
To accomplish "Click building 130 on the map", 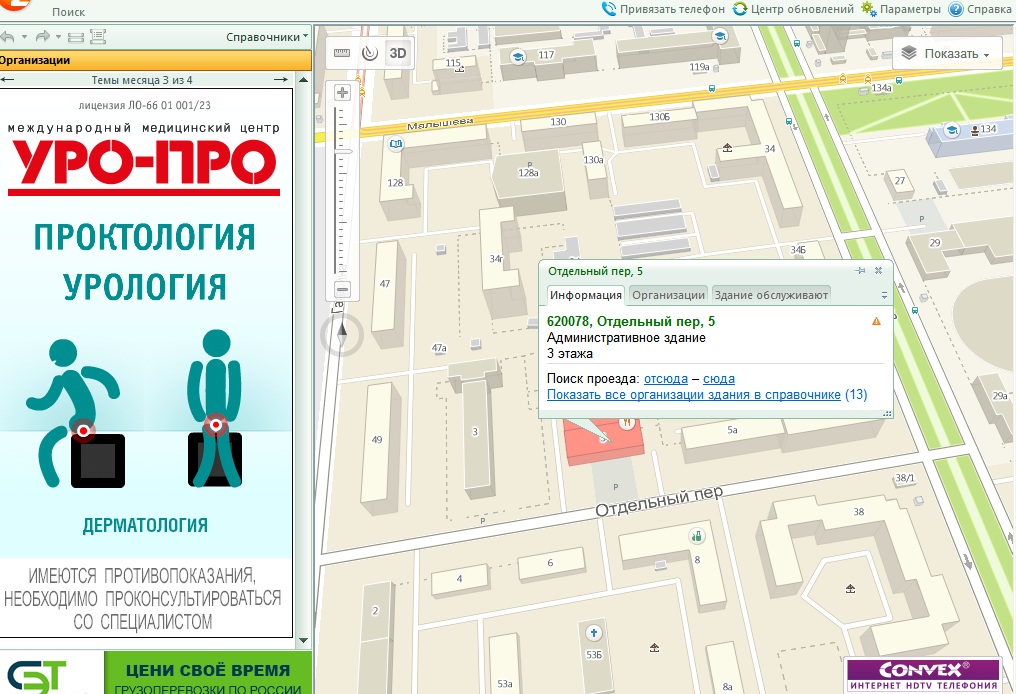I will pyautogui.click(x=558, y=122).
